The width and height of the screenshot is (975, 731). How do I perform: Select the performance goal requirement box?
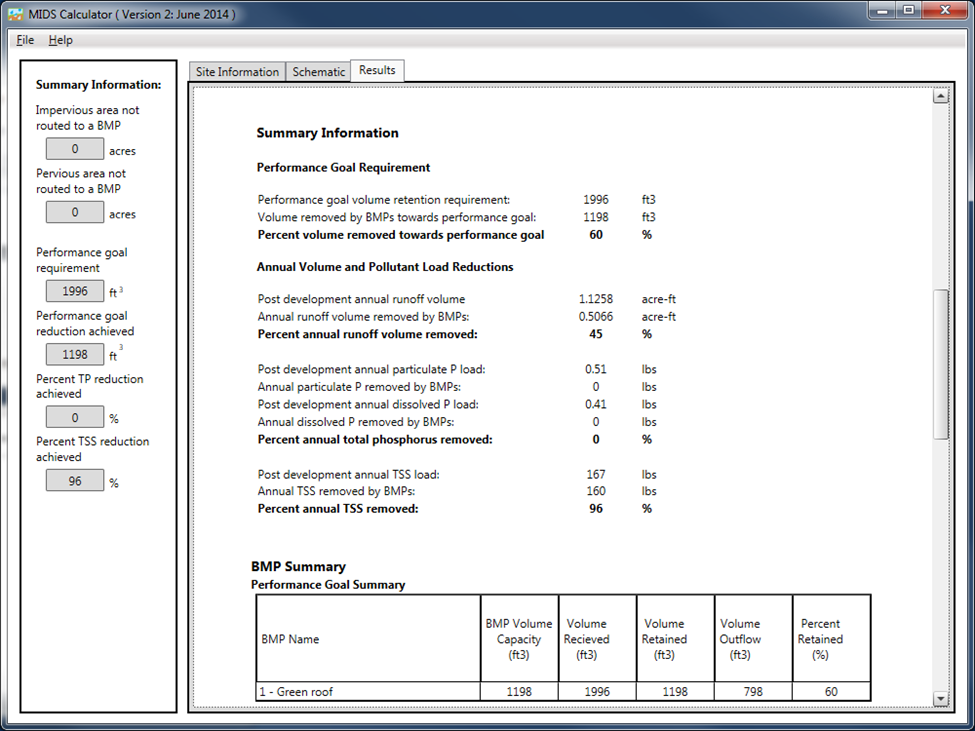[x=75, y=292]
